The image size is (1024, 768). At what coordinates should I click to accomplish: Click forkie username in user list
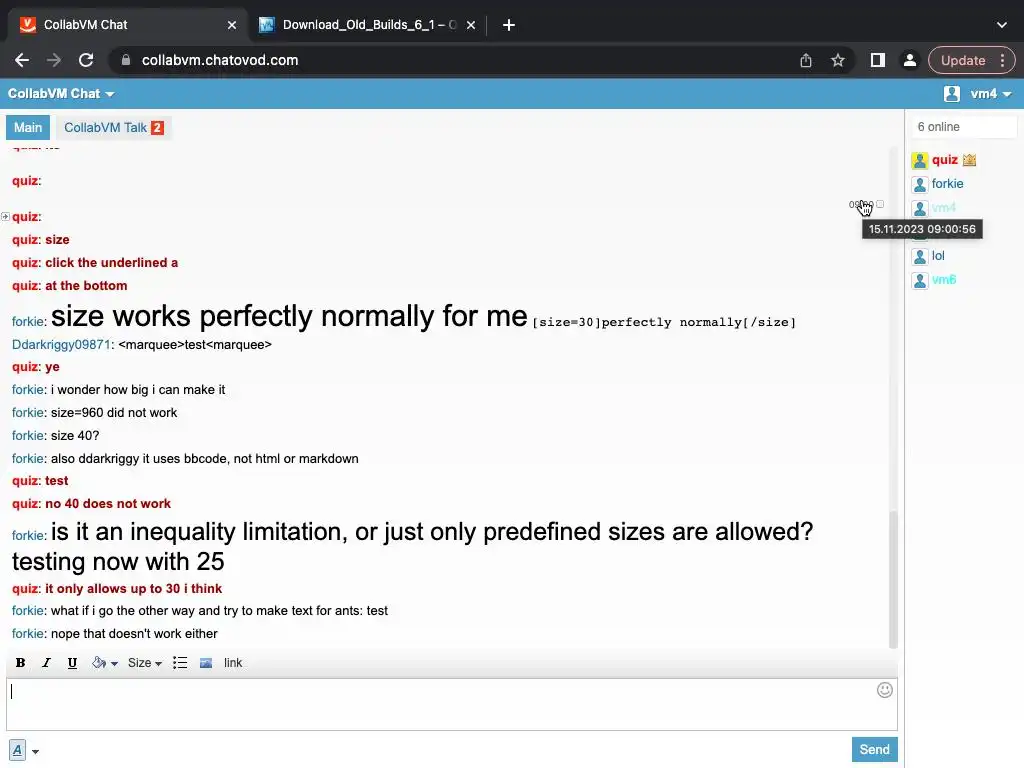947,184
